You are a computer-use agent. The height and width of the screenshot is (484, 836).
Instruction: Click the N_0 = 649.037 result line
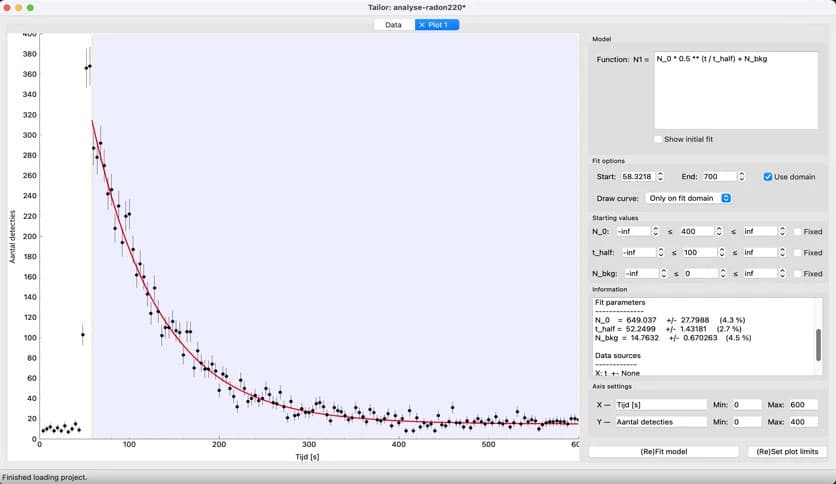(x=670, y=320)
